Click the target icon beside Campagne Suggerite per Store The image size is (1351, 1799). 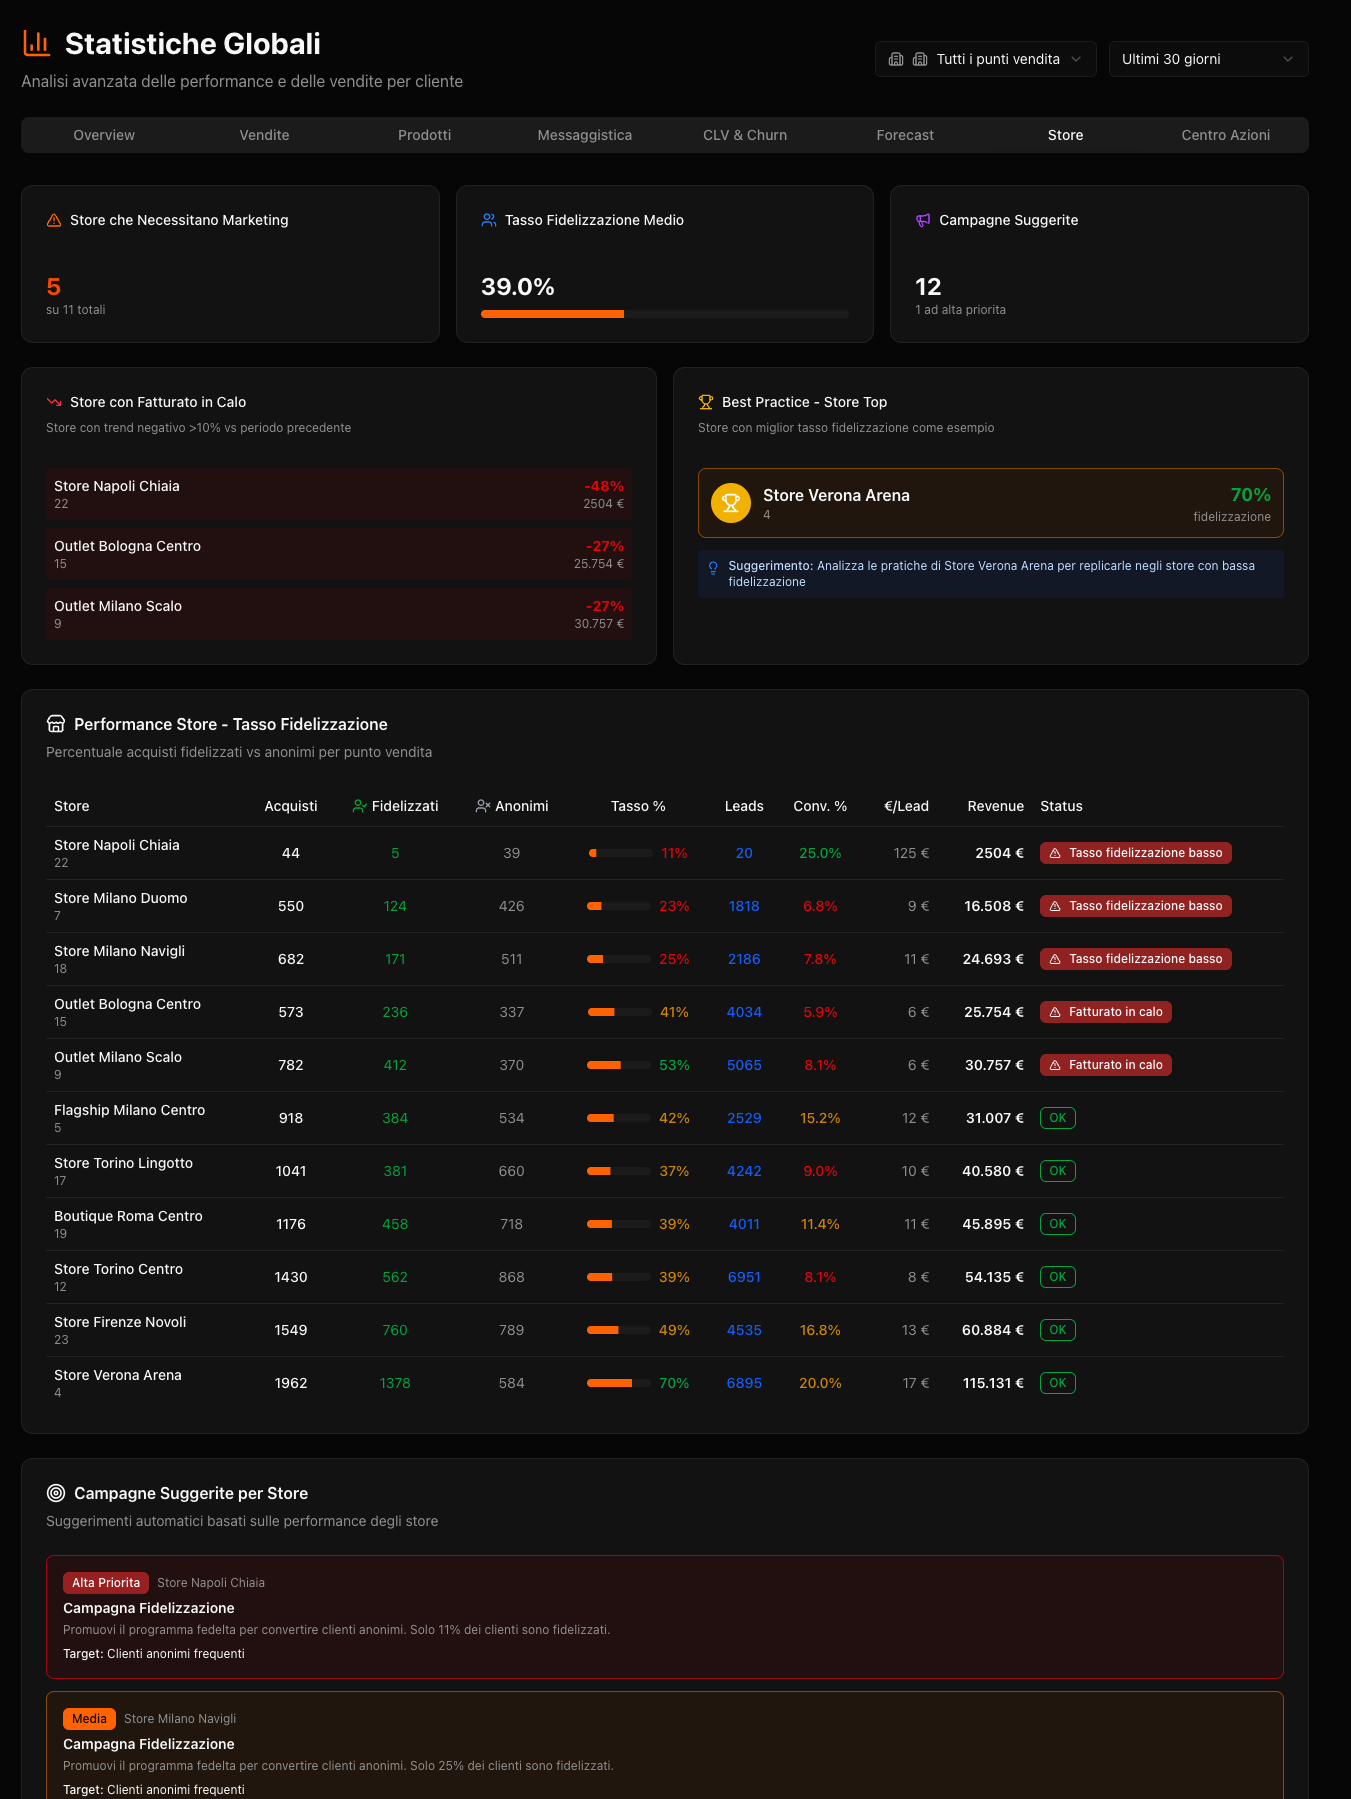tap(56, 1493)
